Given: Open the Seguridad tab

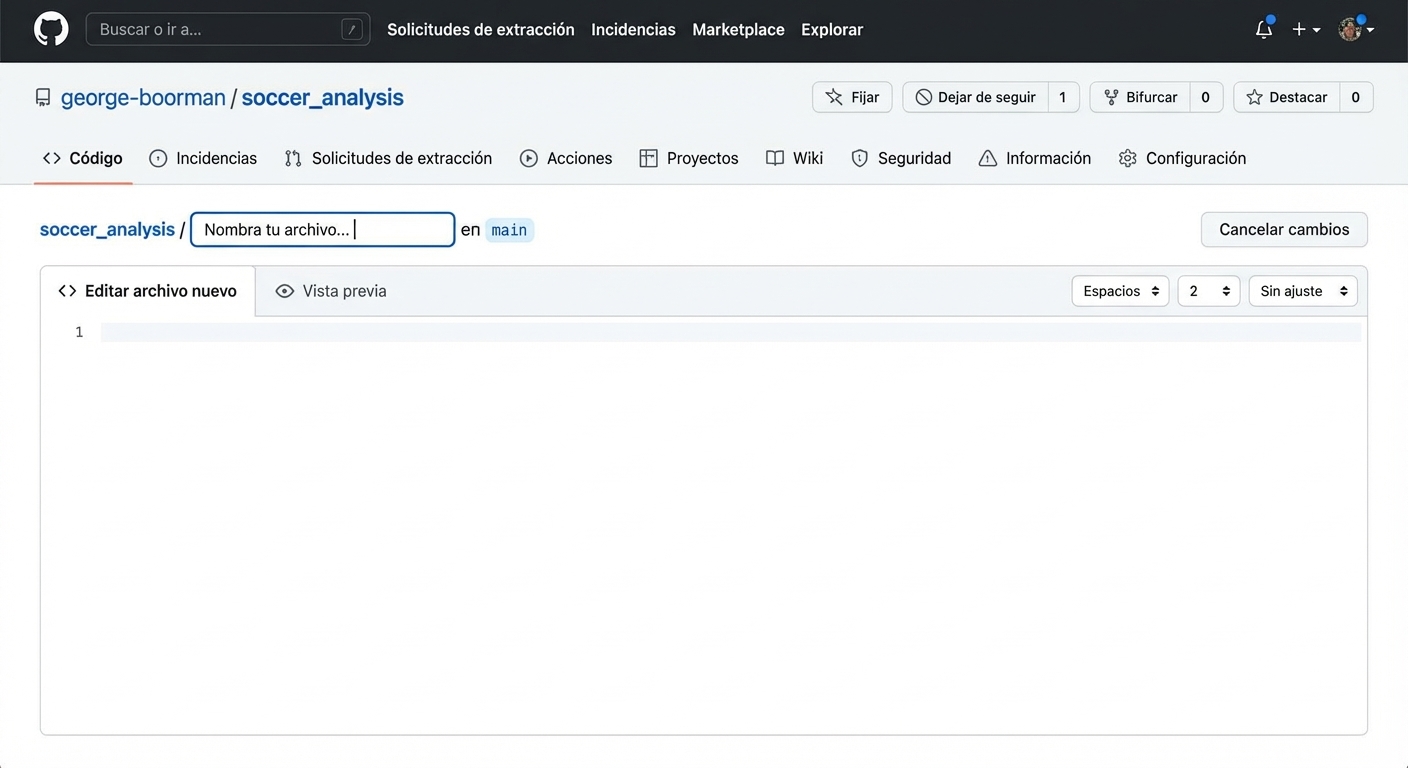Looking at the screenshot, I should click(x=901, y=158).
